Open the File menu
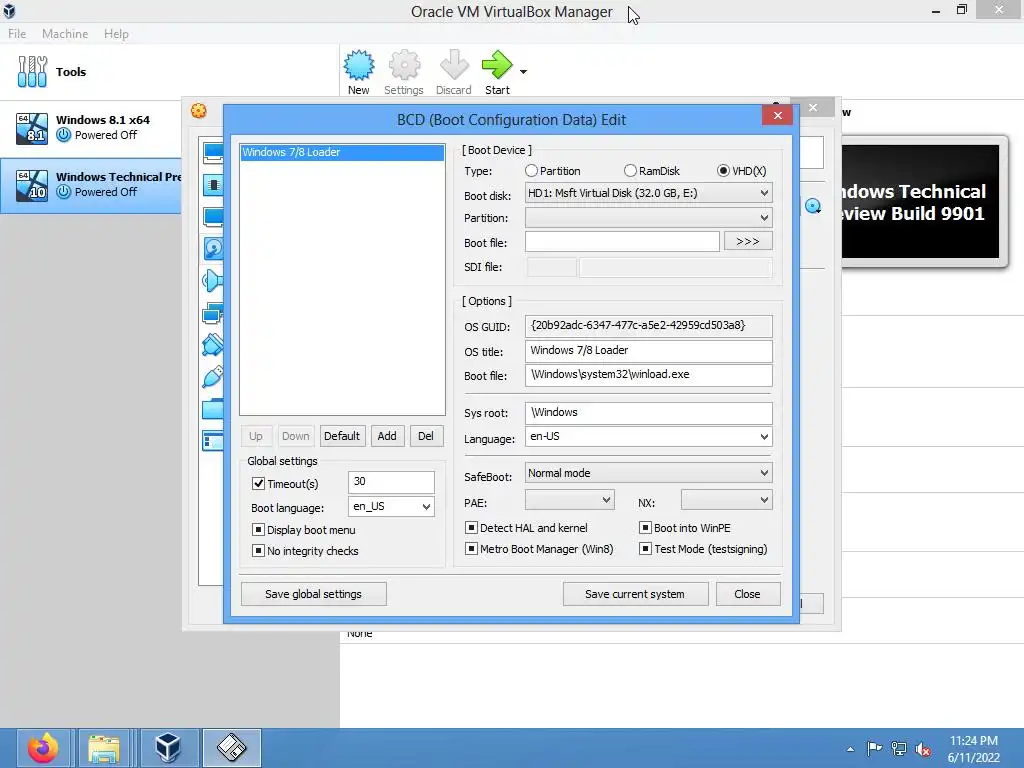This screenshot has height=768, width=1024. pyautogui.click(x=17, y=34)
